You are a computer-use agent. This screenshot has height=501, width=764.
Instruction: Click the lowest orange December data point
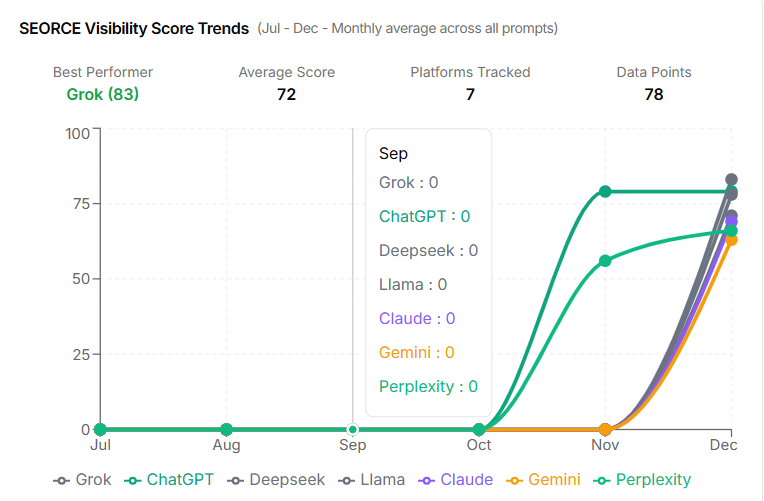click(731, 240)
